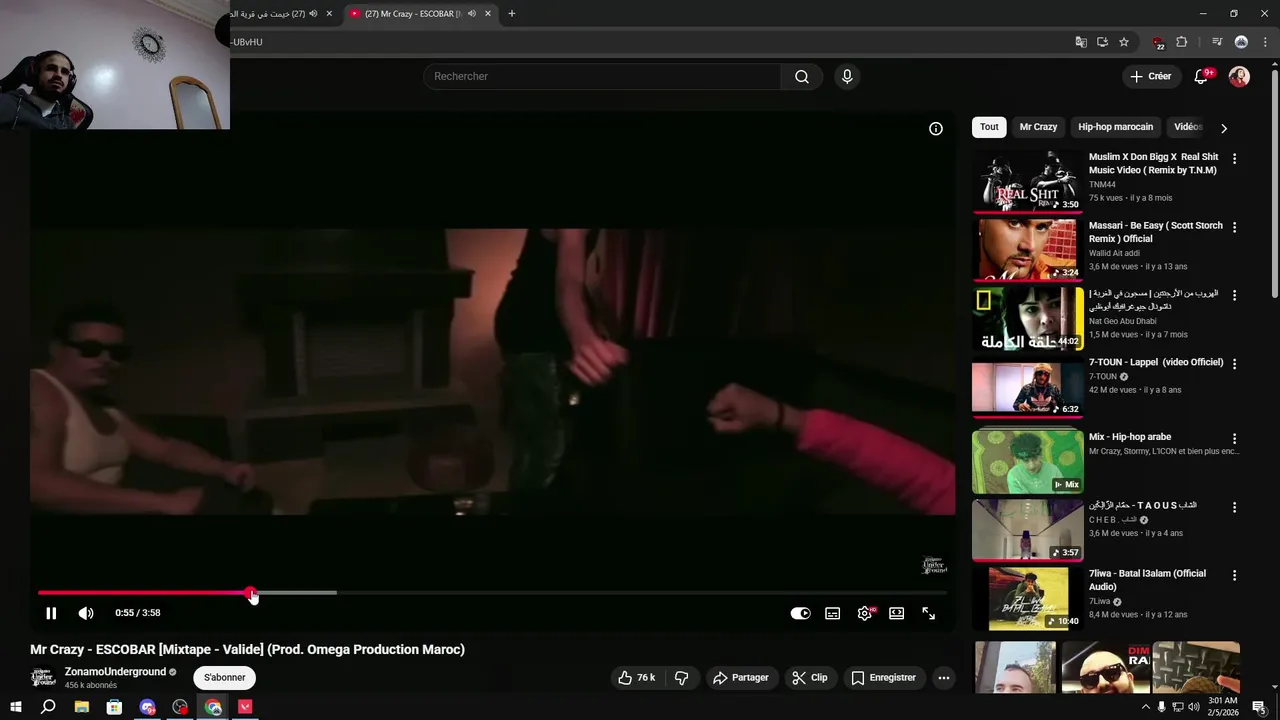Open the Chrome profile avatar
The image size is (1280, 720).
[1241, 42]
